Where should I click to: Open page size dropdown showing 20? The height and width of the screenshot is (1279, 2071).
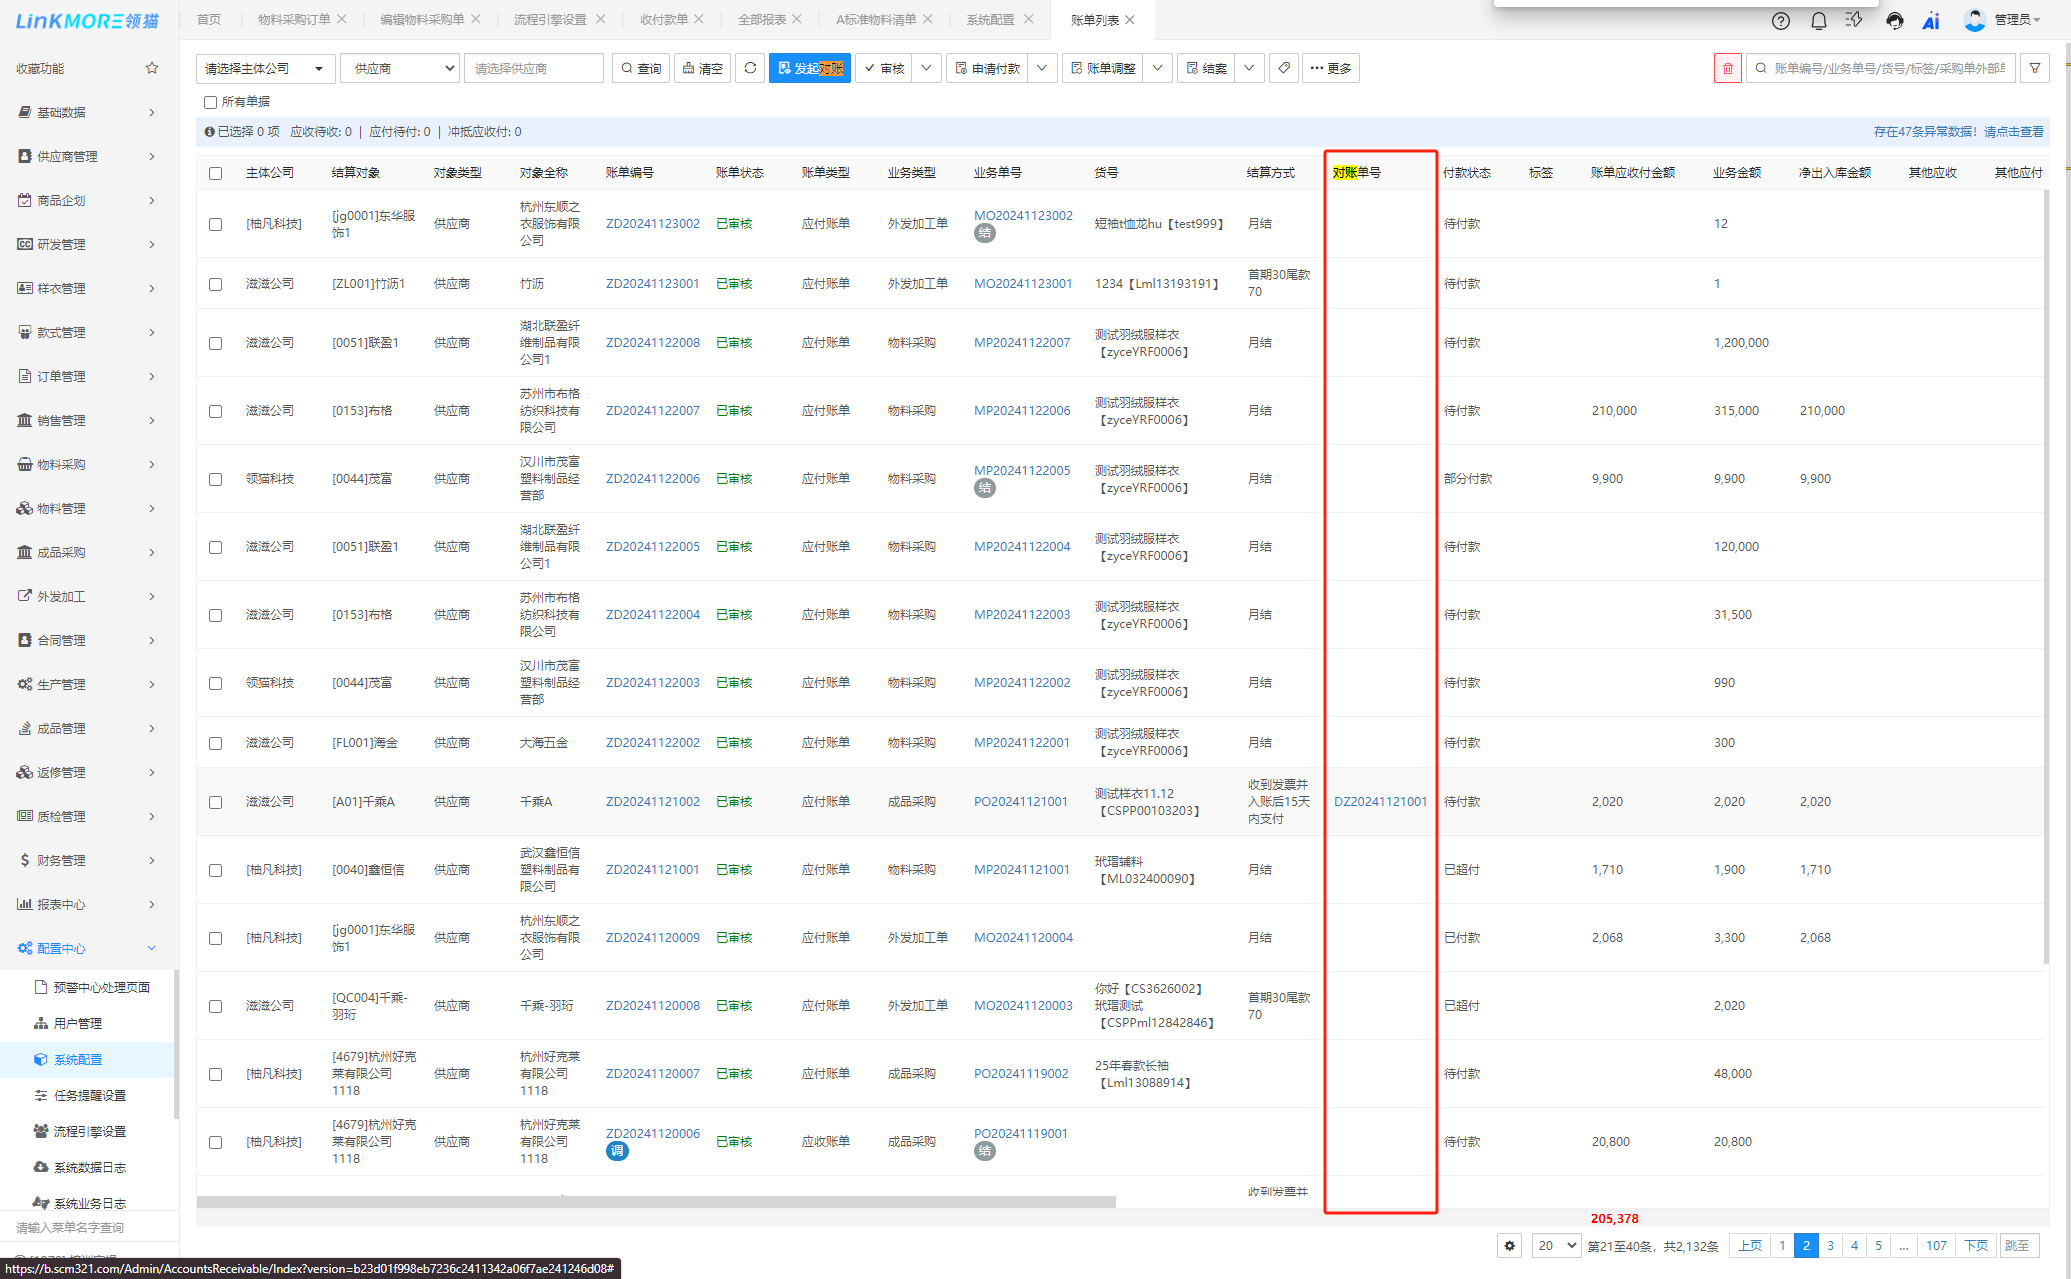[x=1557, y=1245]
